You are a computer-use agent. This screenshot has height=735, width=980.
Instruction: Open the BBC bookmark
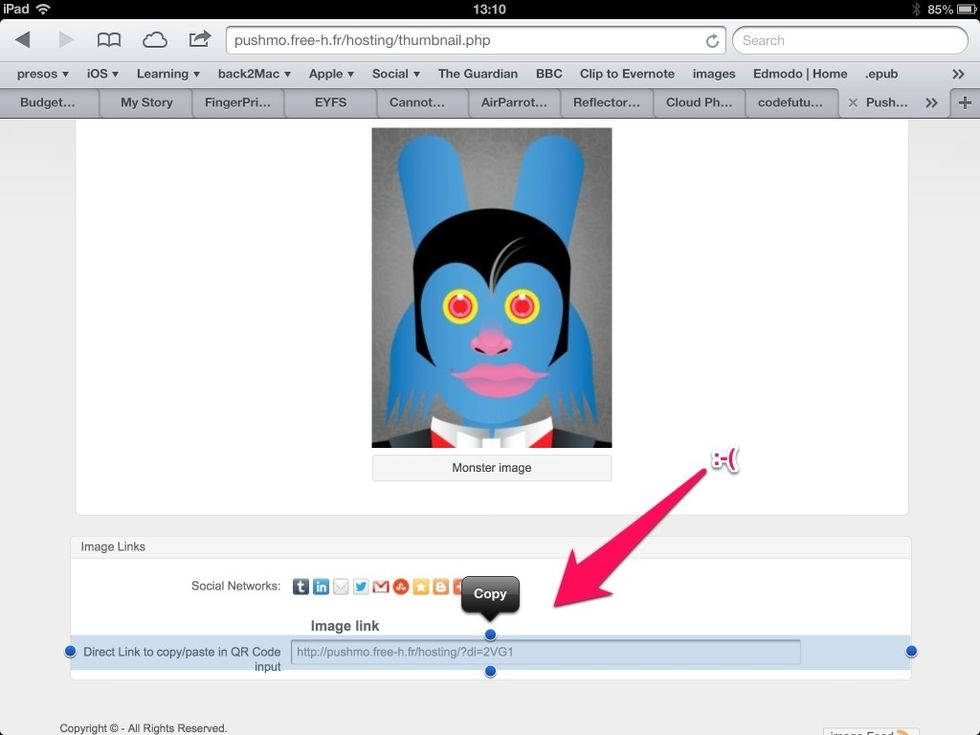coord(549,74)
